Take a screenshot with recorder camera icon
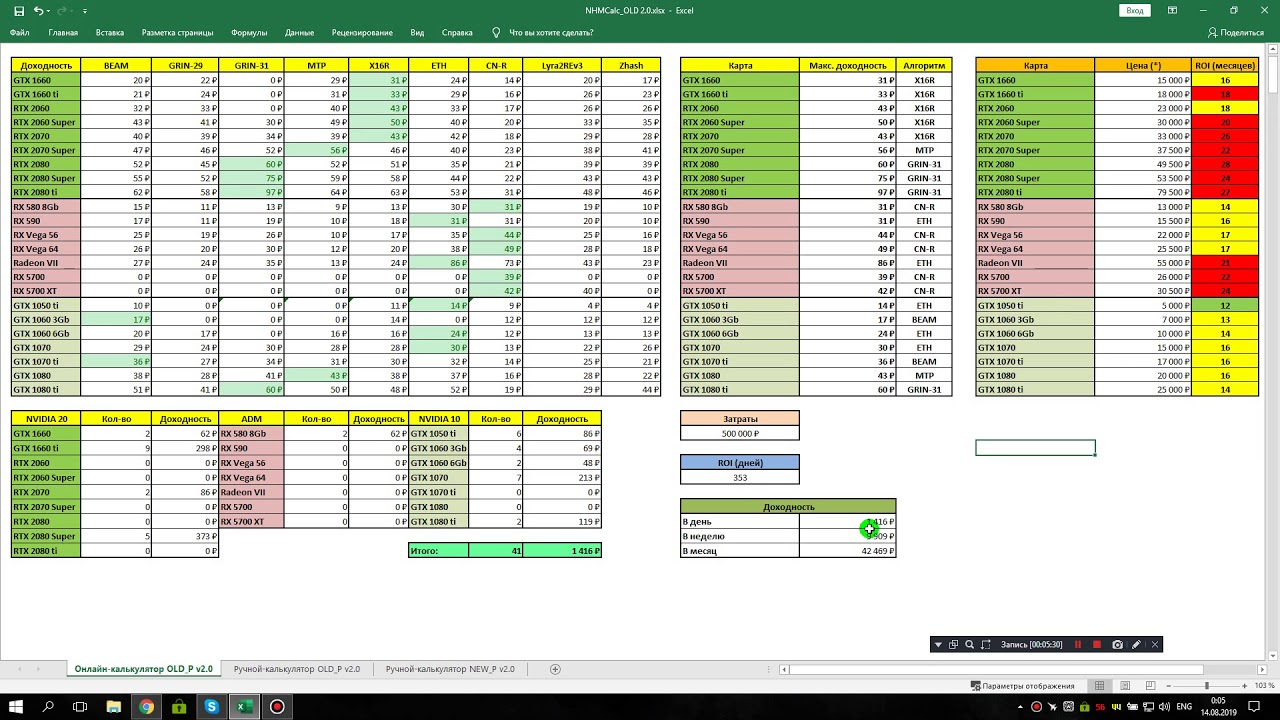 [1117, 645]
